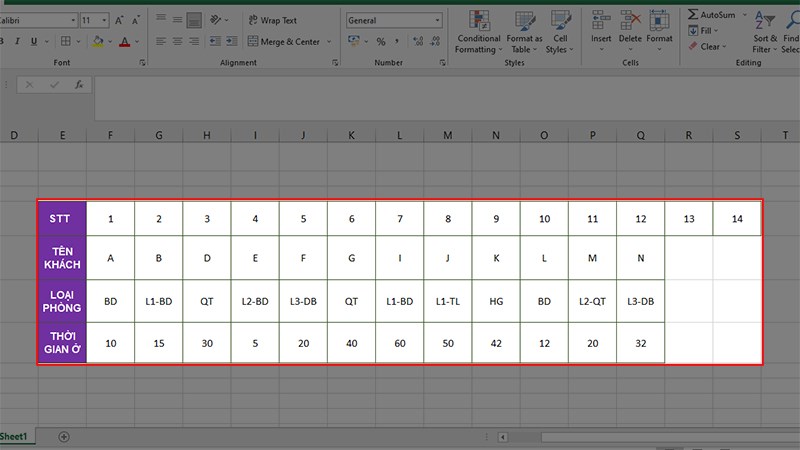800x450 pixels.
Task: Expand the Merge & Center dropdown arrow
Action: 329,42
